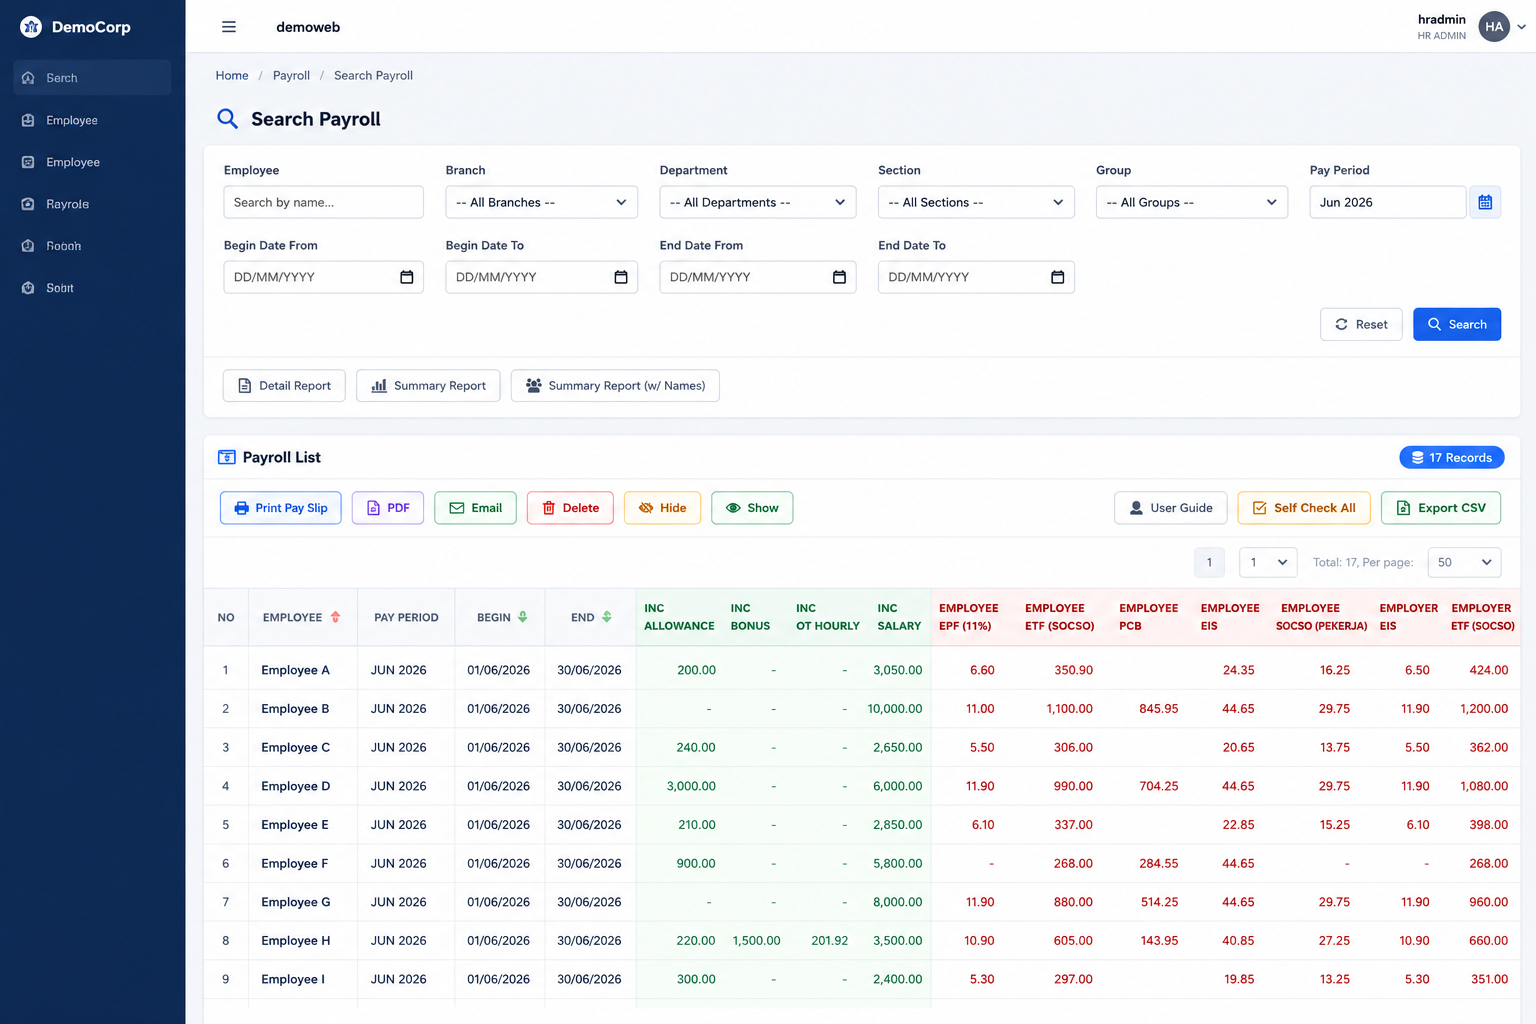The width and height of the screenshot is (1536, 1024).
Task: Open the Sobit sidebar item
Action: pyautogui.click(x=92, y=288)
